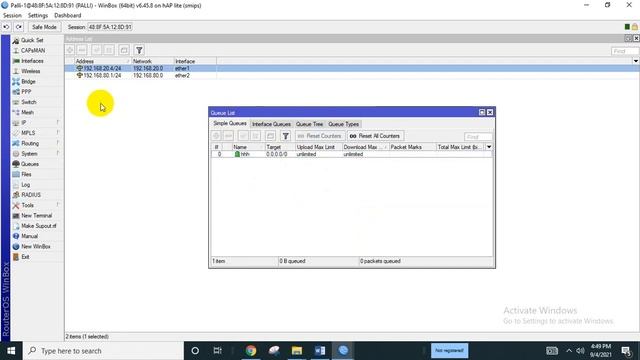The height and width of the screenshot is (360, 640).
Task: Switch to Queue Tree tab
Action: (309, 124)
